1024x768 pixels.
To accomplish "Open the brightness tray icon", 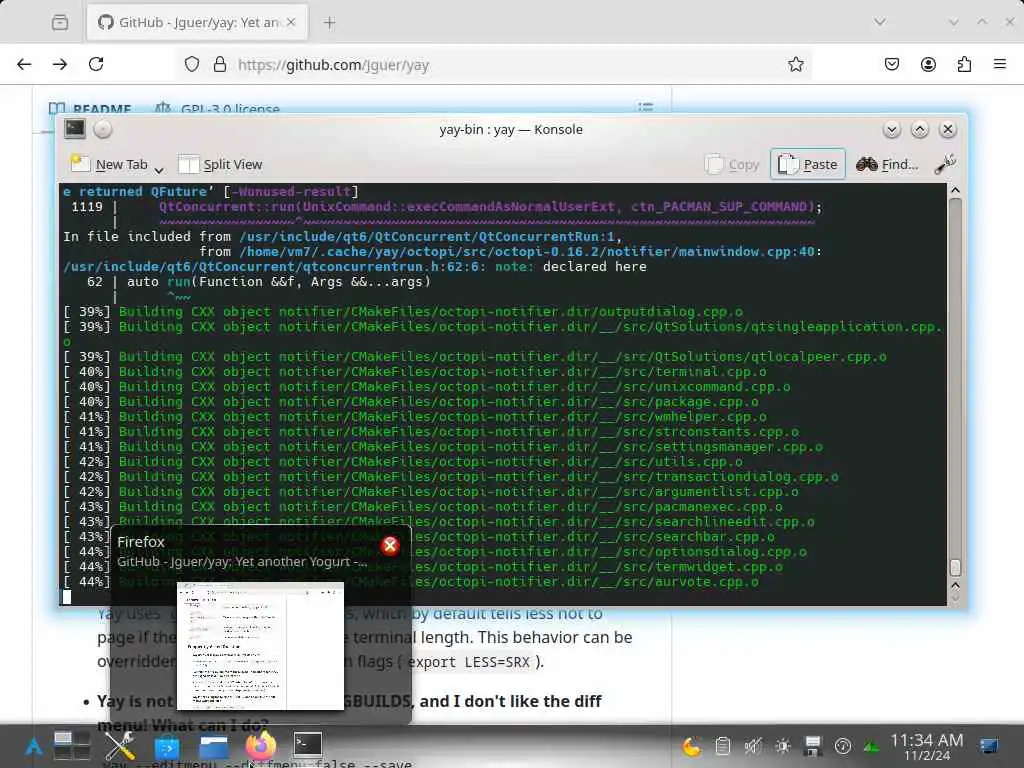I will (x=782, y=746).
